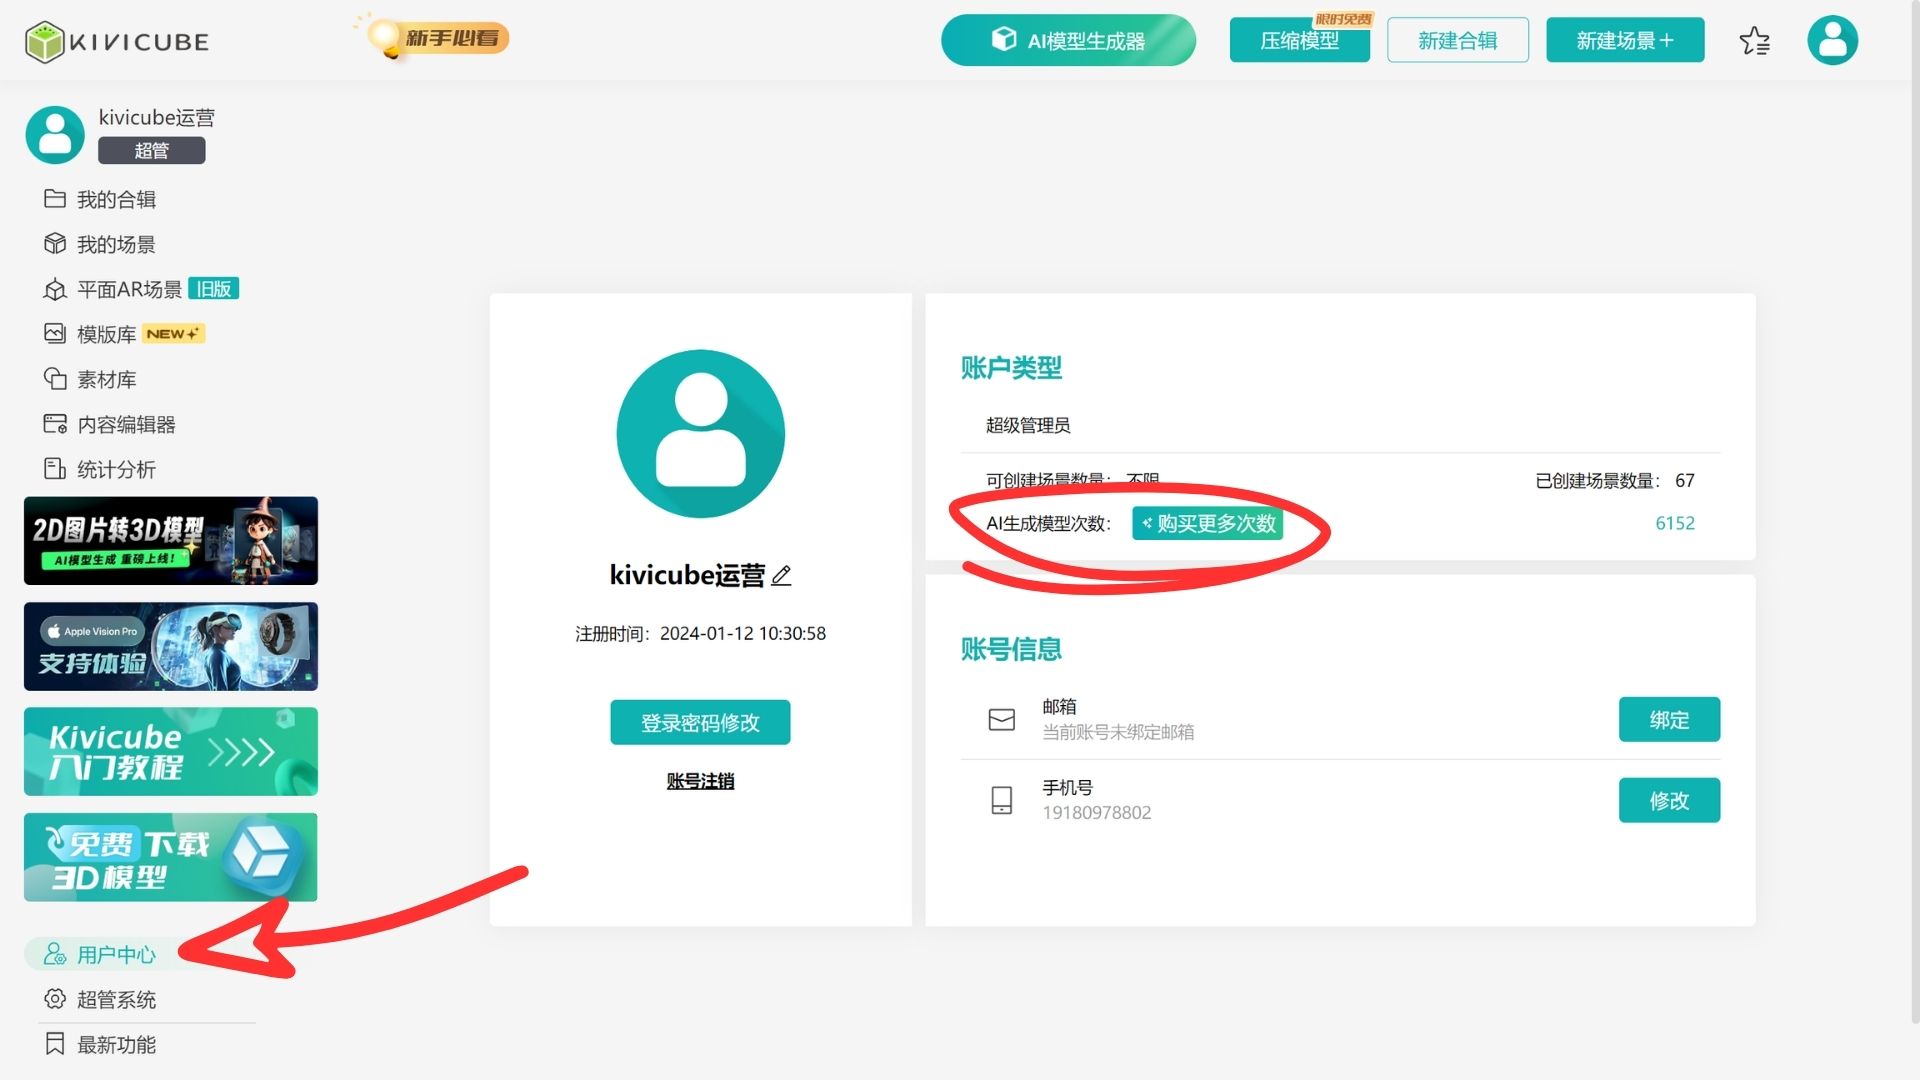Image resolution: width=1920 pixels, height=1080 pixels.
Task: Open 超管系统 menu item
Action: point(116,999)
